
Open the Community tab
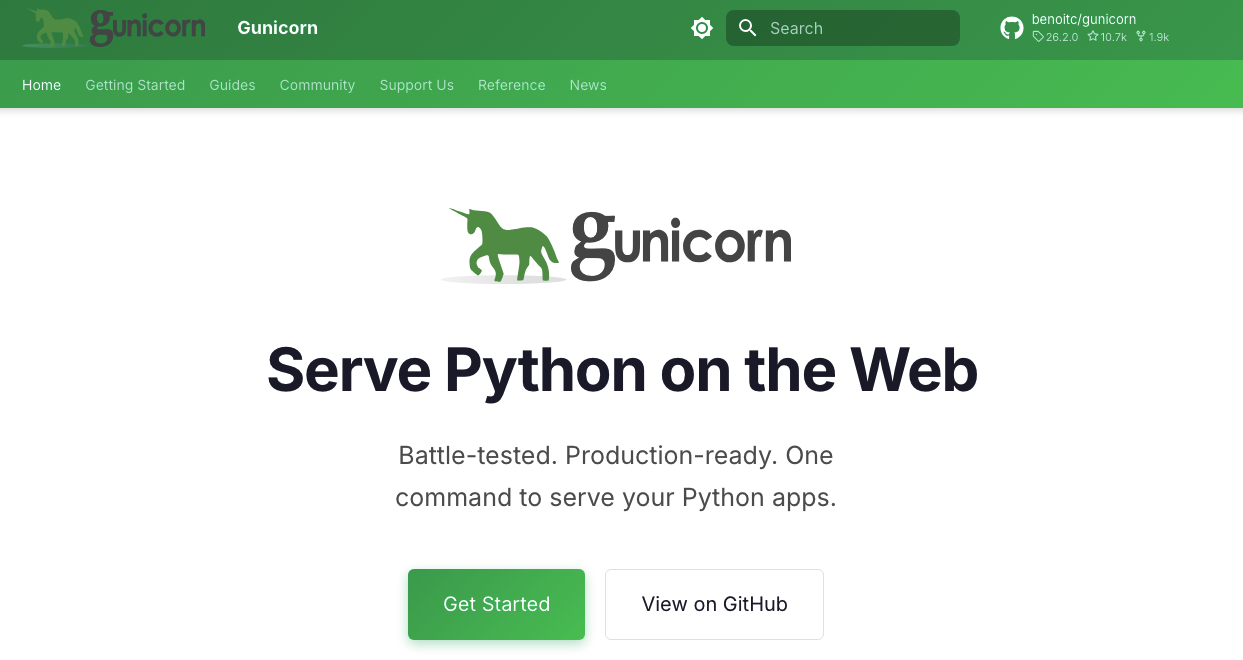[317, 85]
